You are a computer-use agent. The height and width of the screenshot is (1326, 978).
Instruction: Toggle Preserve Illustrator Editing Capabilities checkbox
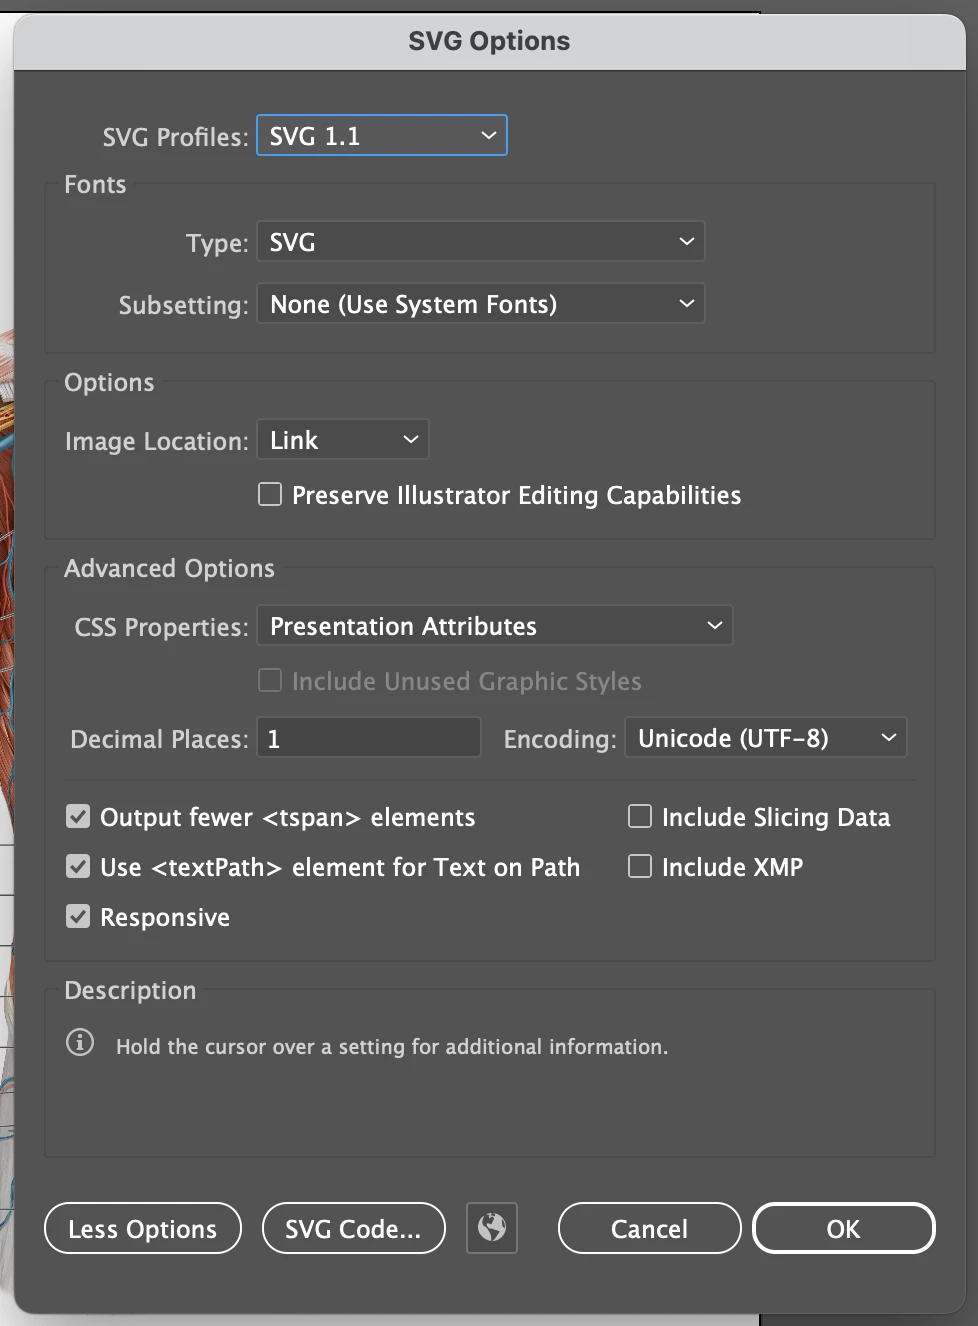tap(270, 494)
